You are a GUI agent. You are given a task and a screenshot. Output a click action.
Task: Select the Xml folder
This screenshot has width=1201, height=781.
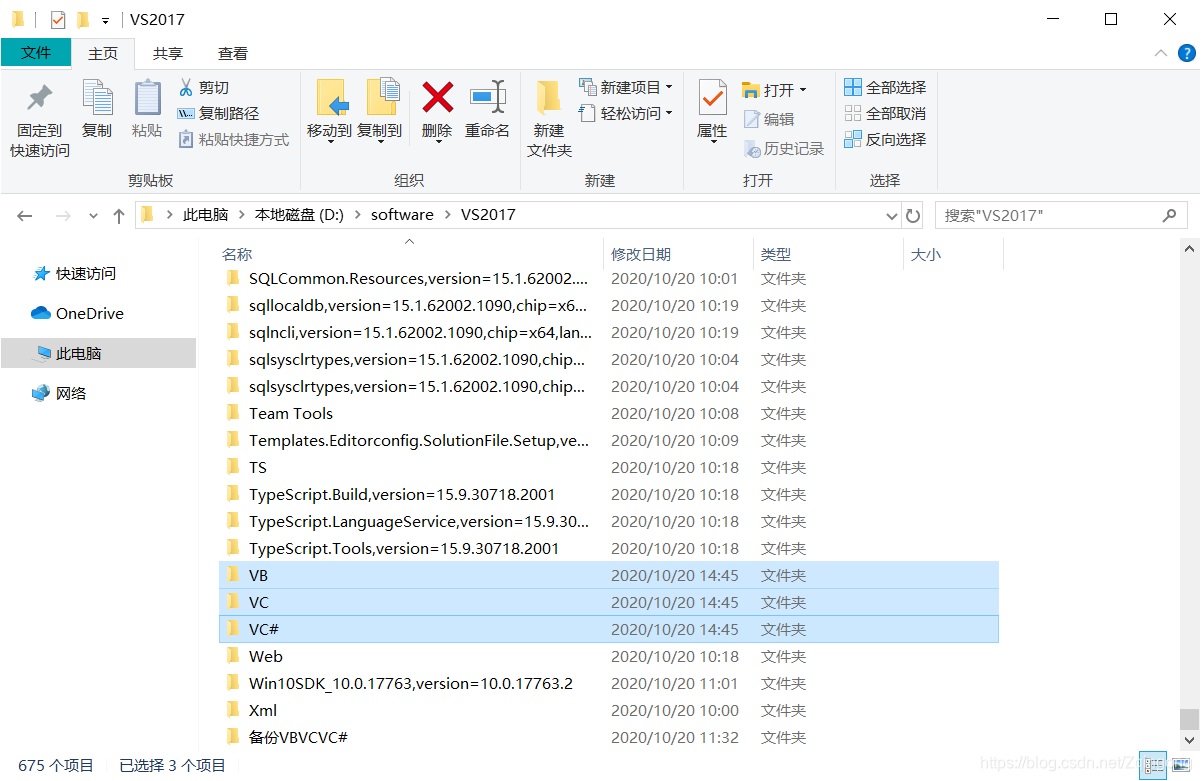click(608, 710)
